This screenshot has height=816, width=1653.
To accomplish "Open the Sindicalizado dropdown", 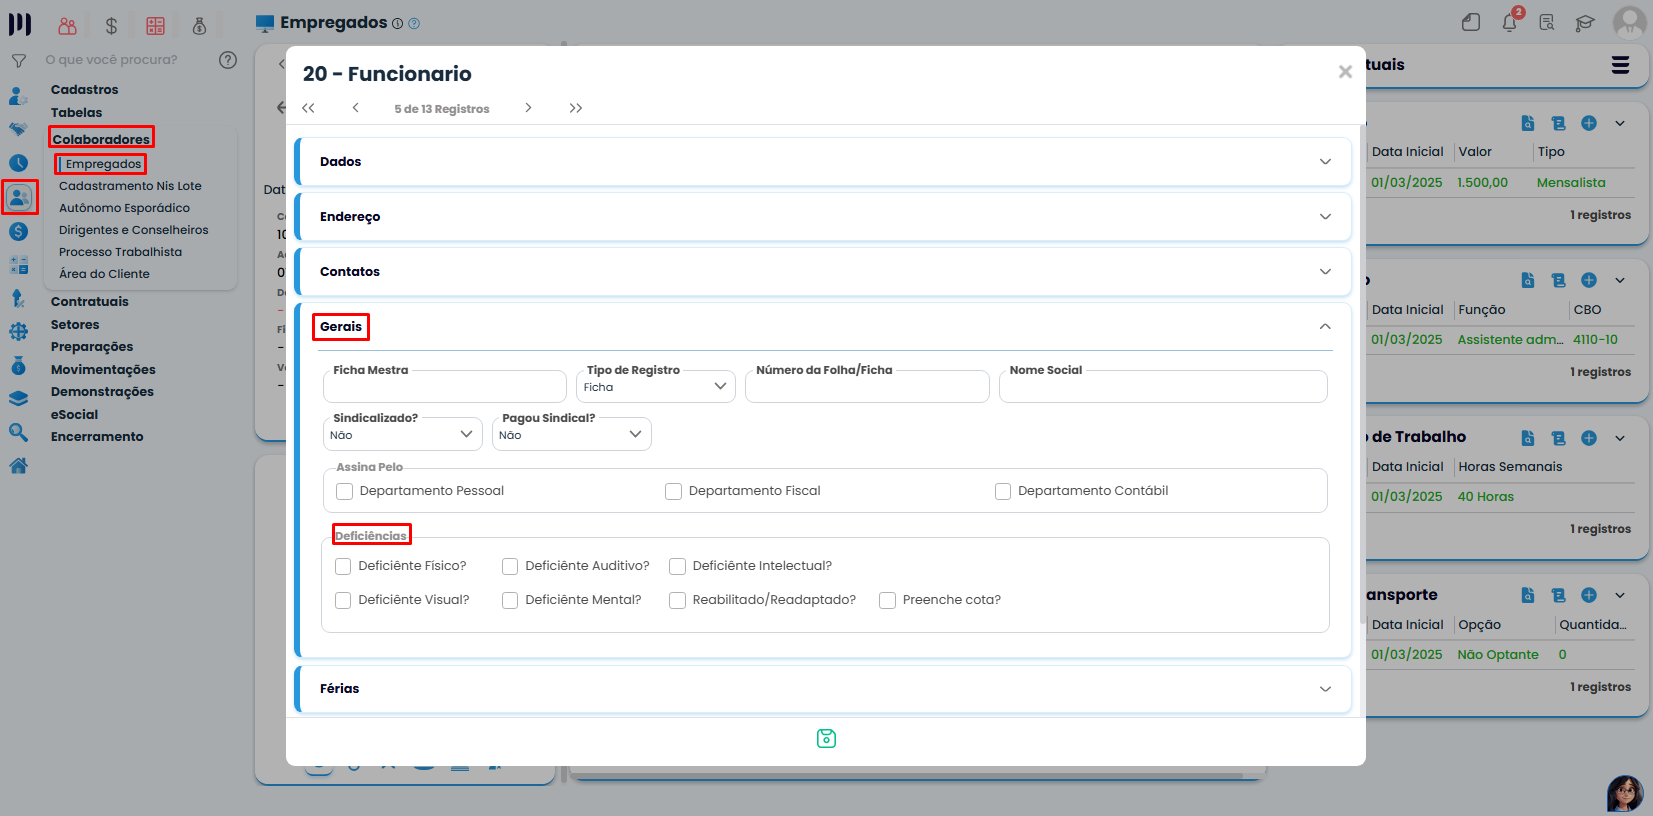I will (401, 435).
